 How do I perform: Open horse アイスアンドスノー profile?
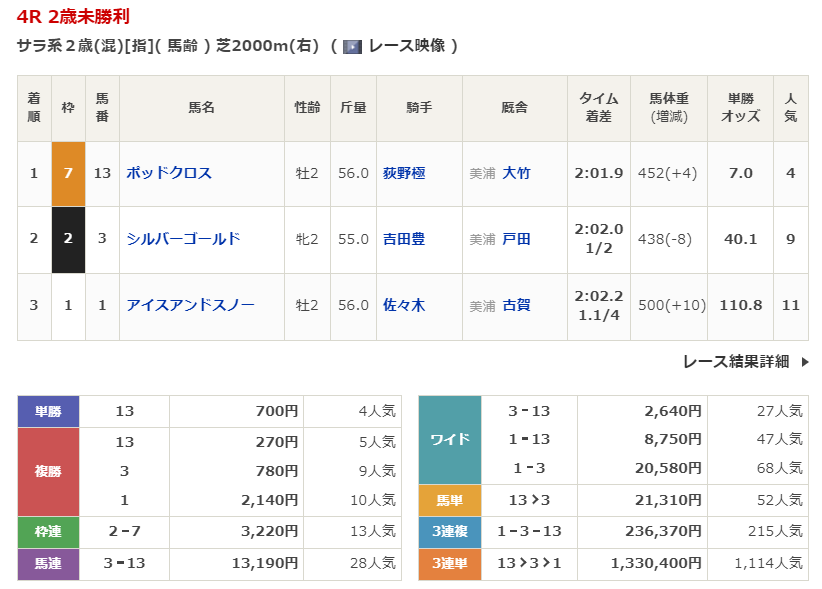click(190, 305)
